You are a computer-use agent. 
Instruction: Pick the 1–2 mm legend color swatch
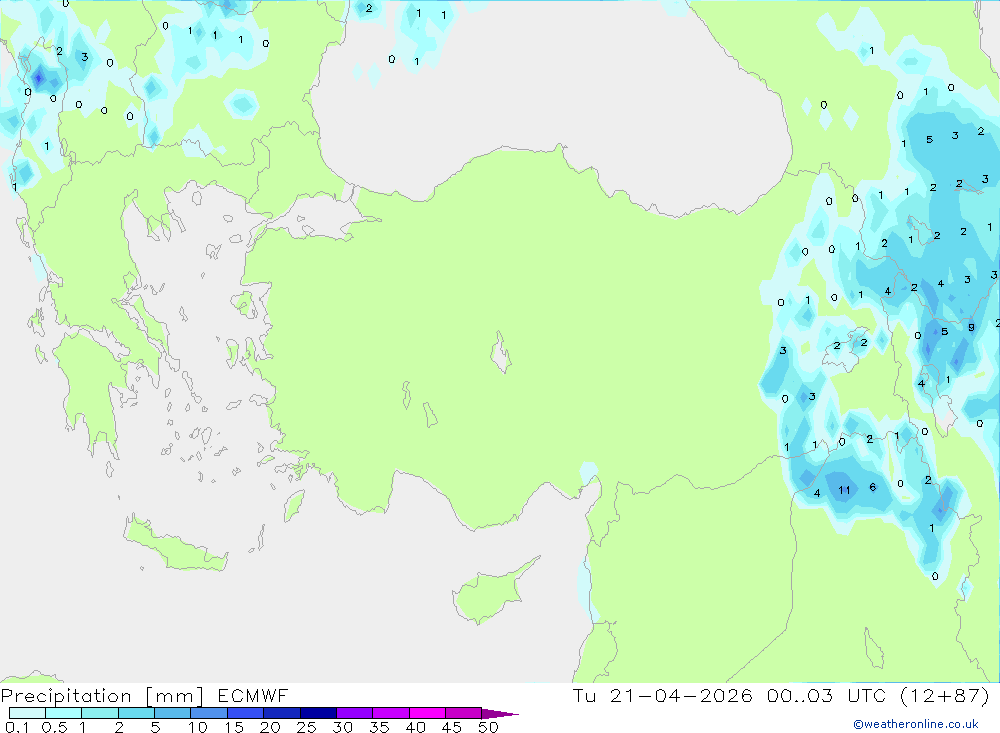pyautogui.click(x=99, y=713)
